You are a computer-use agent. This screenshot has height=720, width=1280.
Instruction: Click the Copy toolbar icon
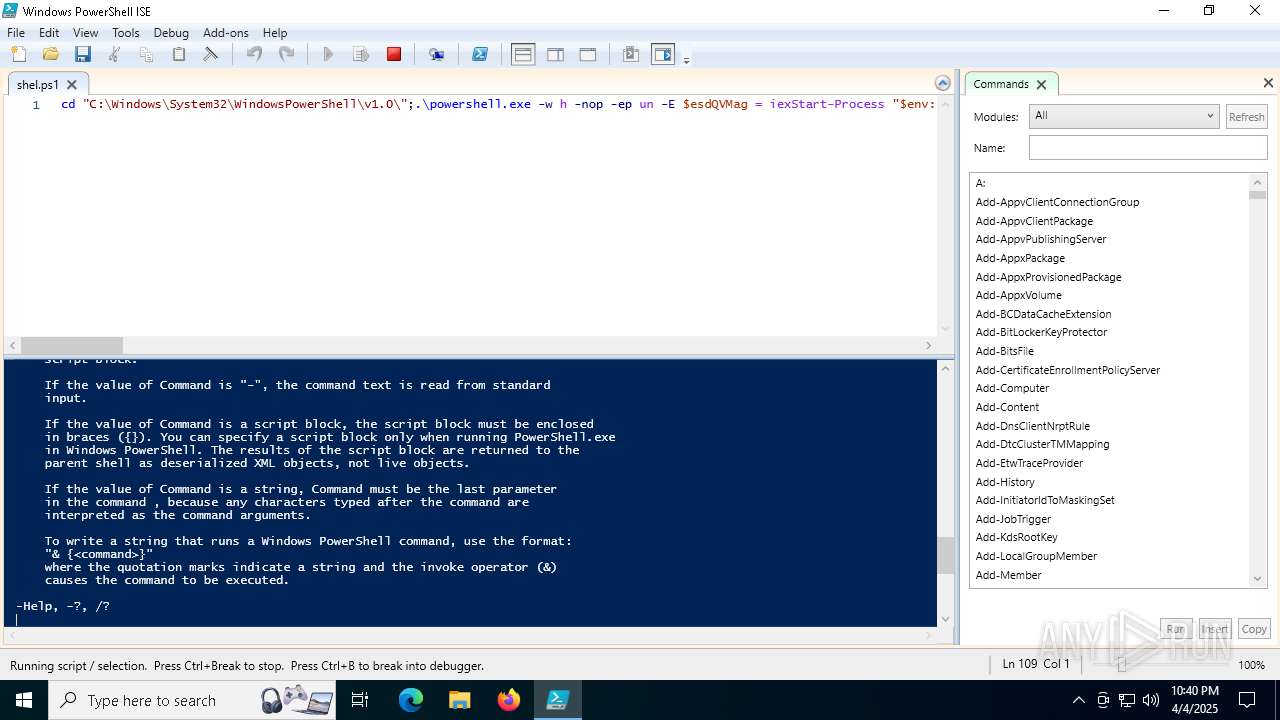(x=146, y=54)
